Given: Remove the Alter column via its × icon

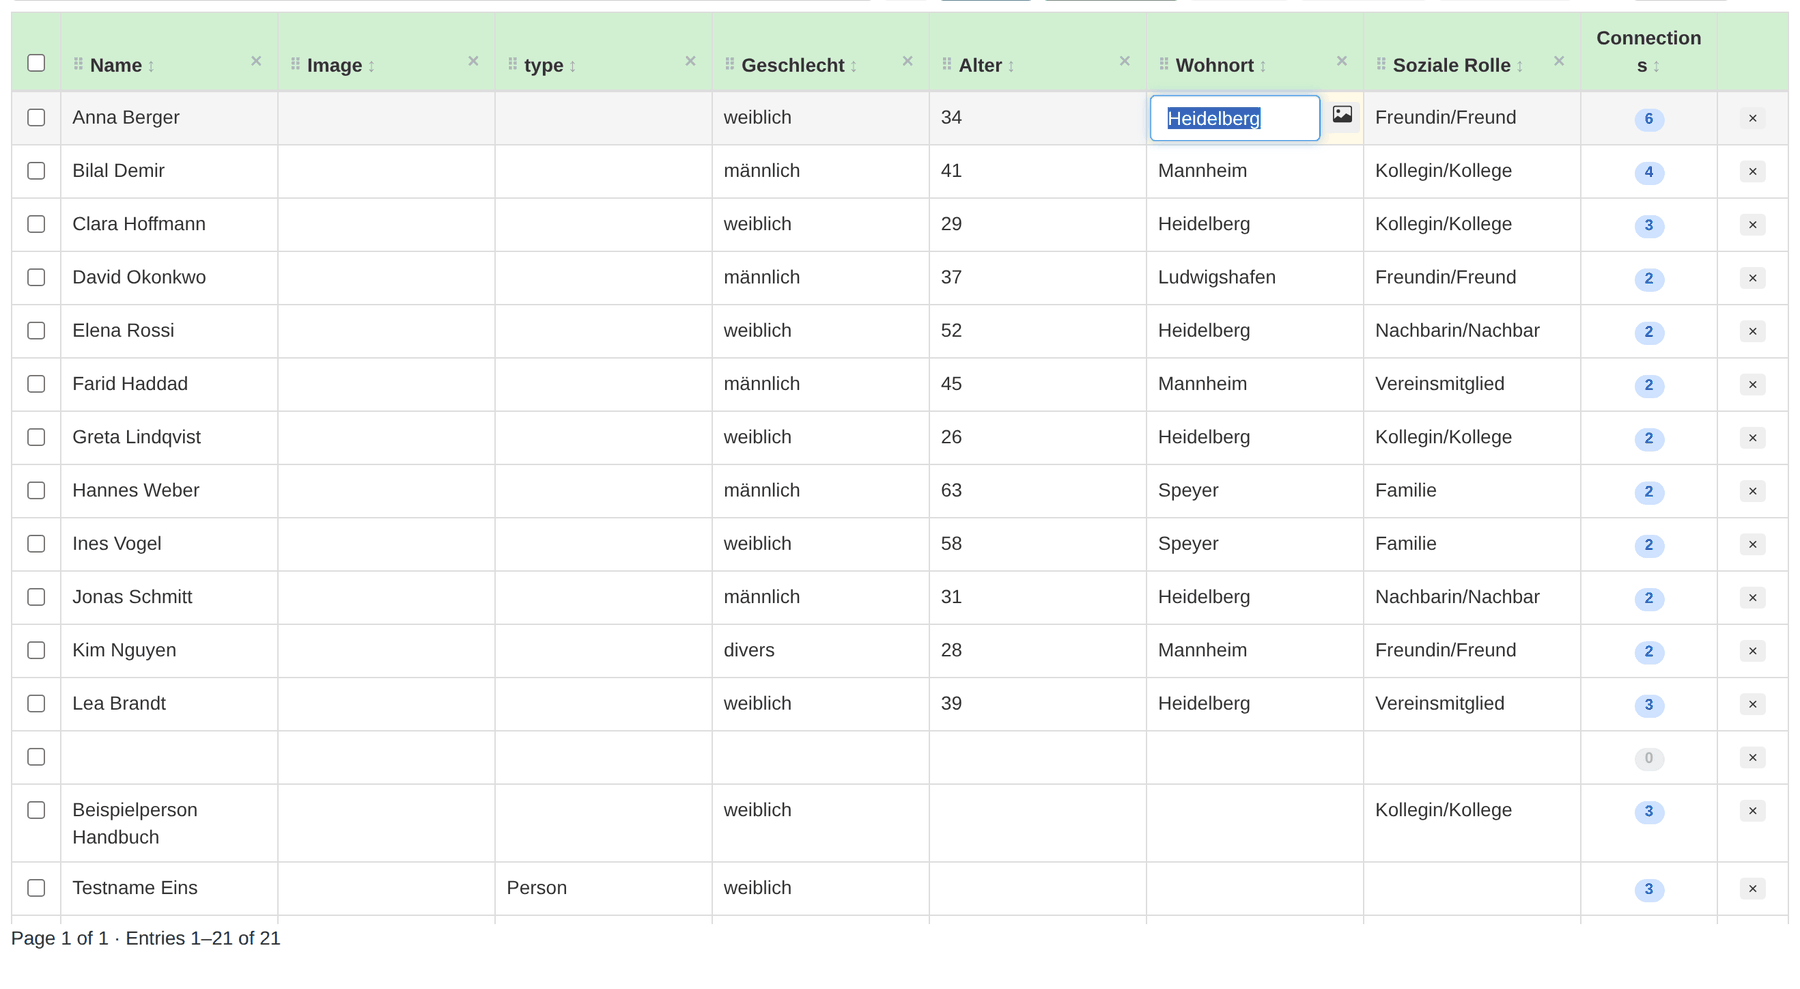Looking at the screenshot, I should (1124, 61).
